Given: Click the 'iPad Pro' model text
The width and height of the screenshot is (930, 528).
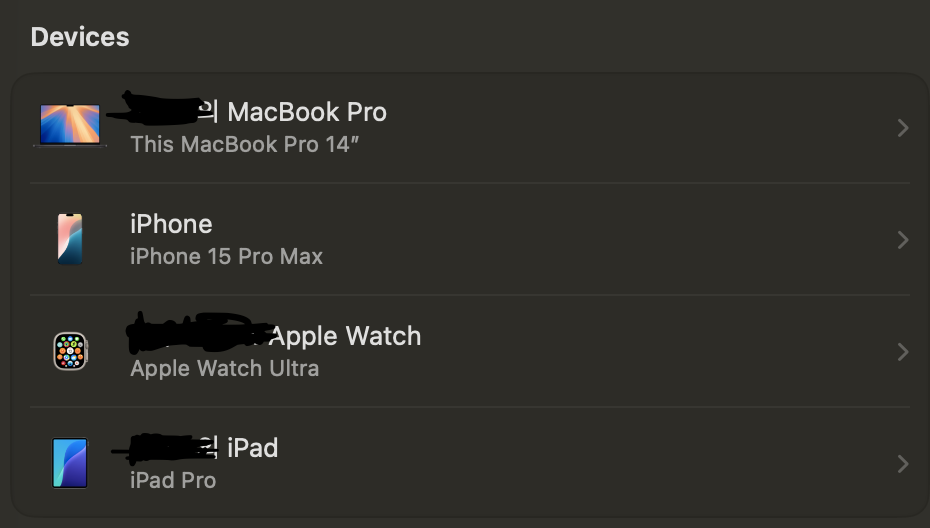Looking at the screenshot, I should click(x=173, y=481).
